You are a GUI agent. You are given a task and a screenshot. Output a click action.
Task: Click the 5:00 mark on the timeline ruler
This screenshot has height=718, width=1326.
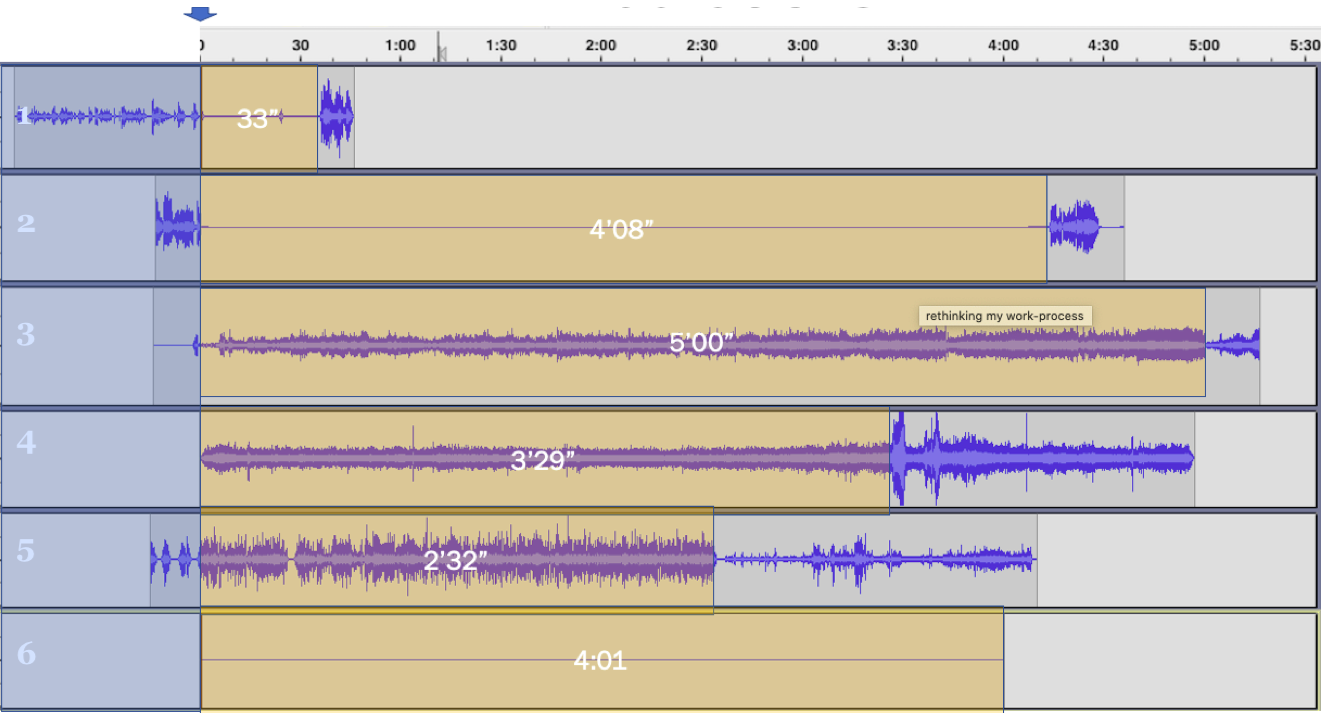click(x=1204, y=45)
